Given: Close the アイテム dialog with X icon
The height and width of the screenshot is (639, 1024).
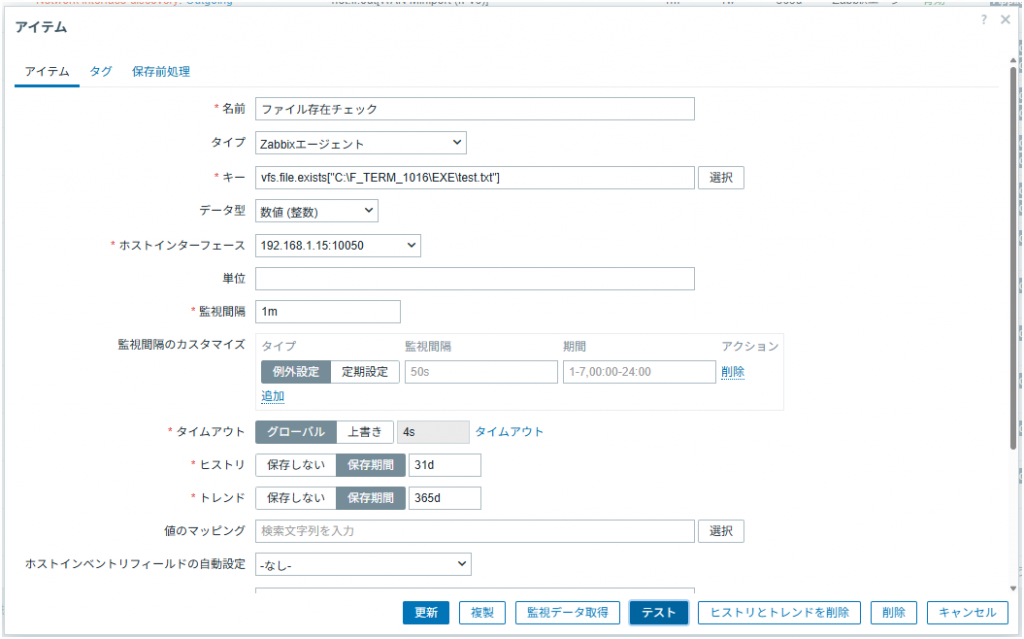Looking at the screenshot, I should click(x=1005, y=20).
